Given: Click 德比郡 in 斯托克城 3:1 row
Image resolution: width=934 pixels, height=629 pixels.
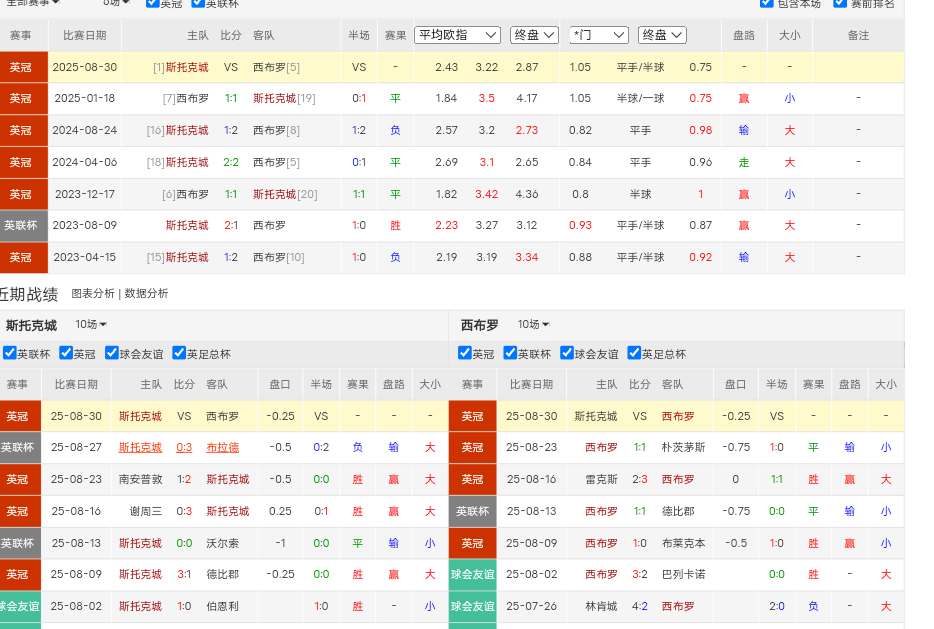Looking at the screenshot, I should tap(223, 574).
